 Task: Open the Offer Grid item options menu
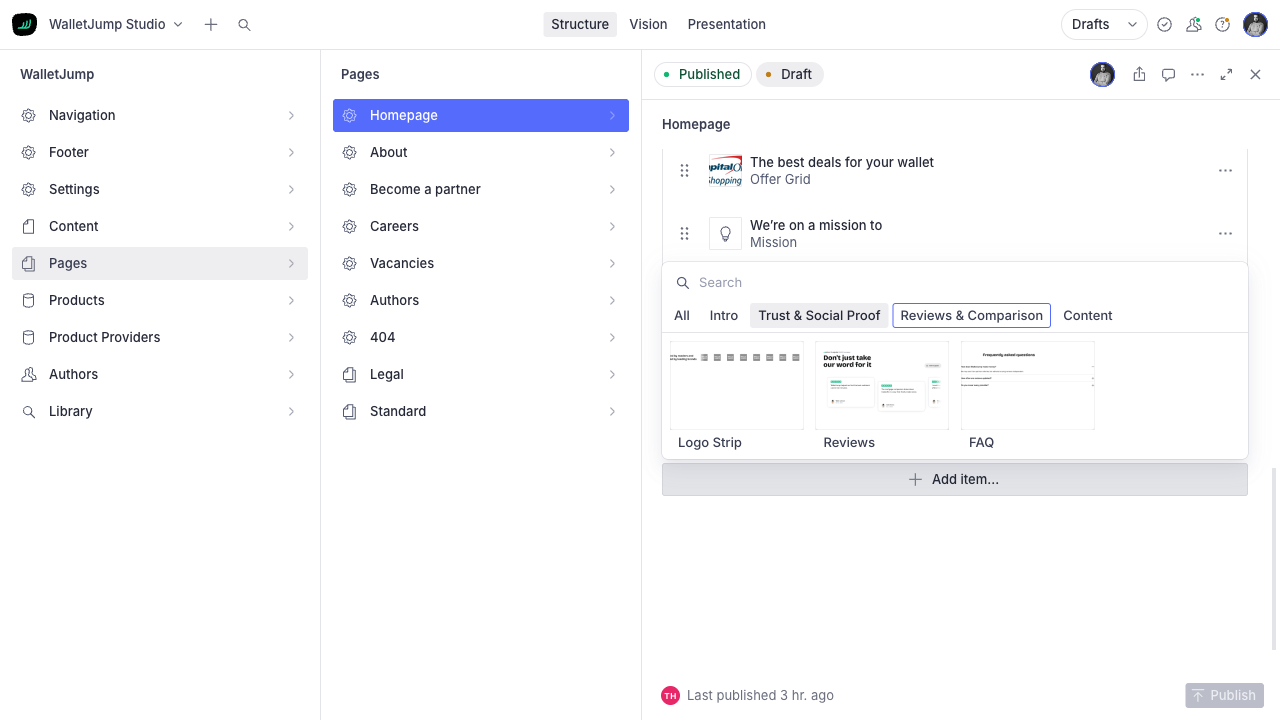coord(1225,170)
